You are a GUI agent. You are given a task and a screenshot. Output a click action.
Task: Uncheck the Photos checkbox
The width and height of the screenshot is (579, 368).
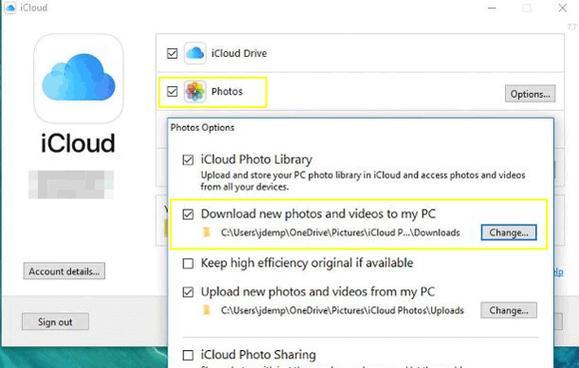coord(172,91)
